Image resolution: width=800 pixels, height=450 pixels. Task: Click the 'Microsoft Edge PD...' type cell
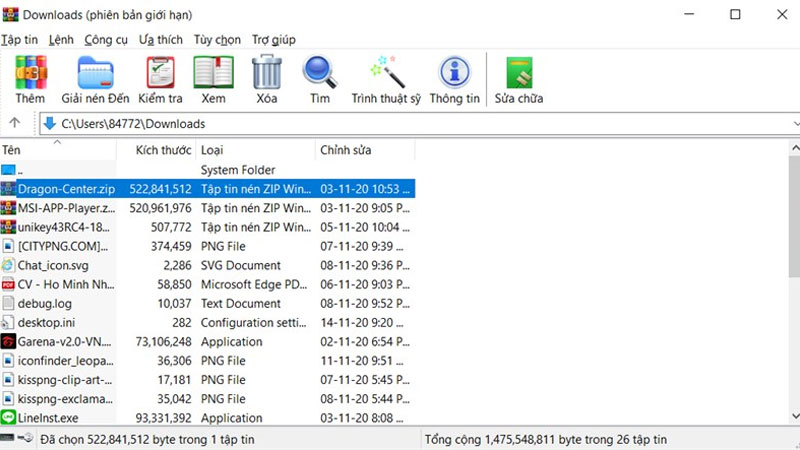pyautogui.click(x=254, y=284)
